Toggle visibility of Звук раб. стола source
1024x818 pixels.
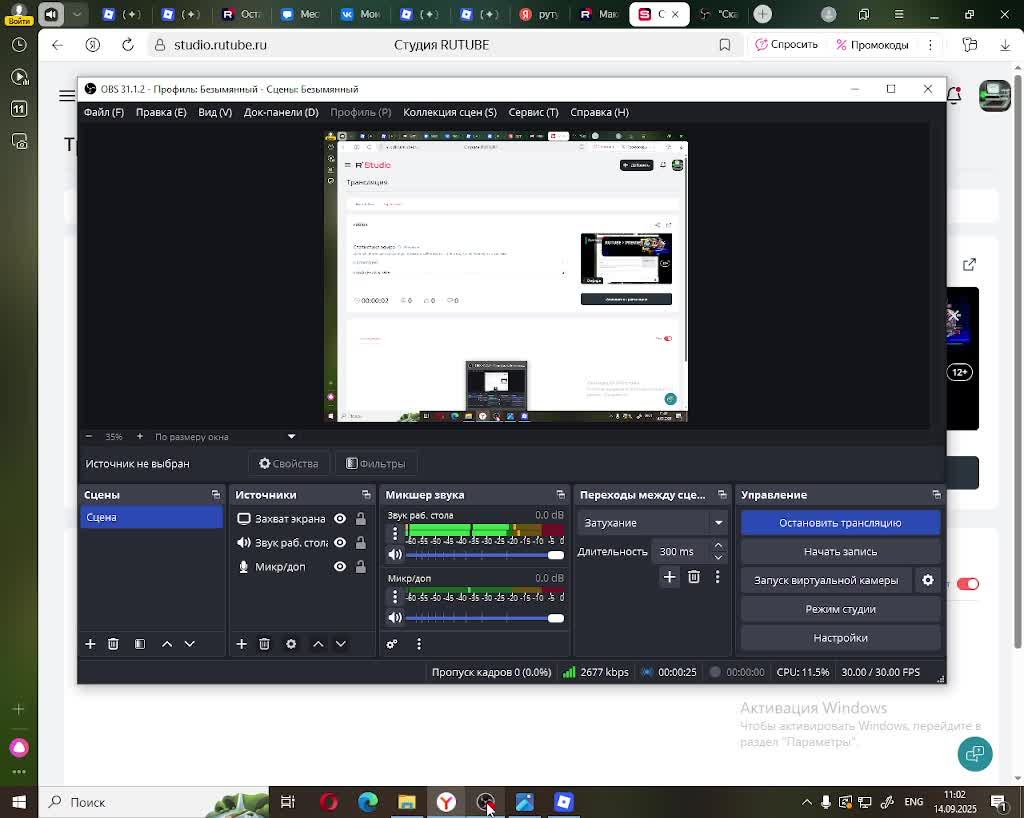[340, 543]
